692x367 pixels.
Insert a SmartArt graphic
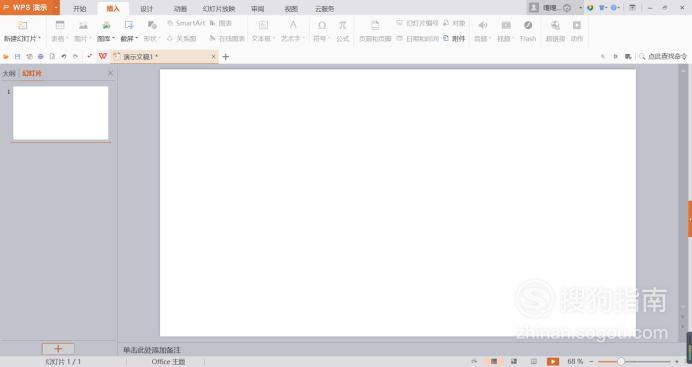pyautogui.click(x=187, y=23)
